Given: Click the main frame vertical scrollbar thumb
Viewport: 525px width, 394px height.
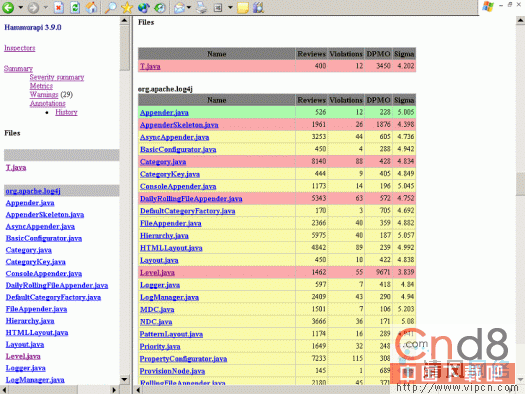Looking at the screenshot, I should click(520, 184).
